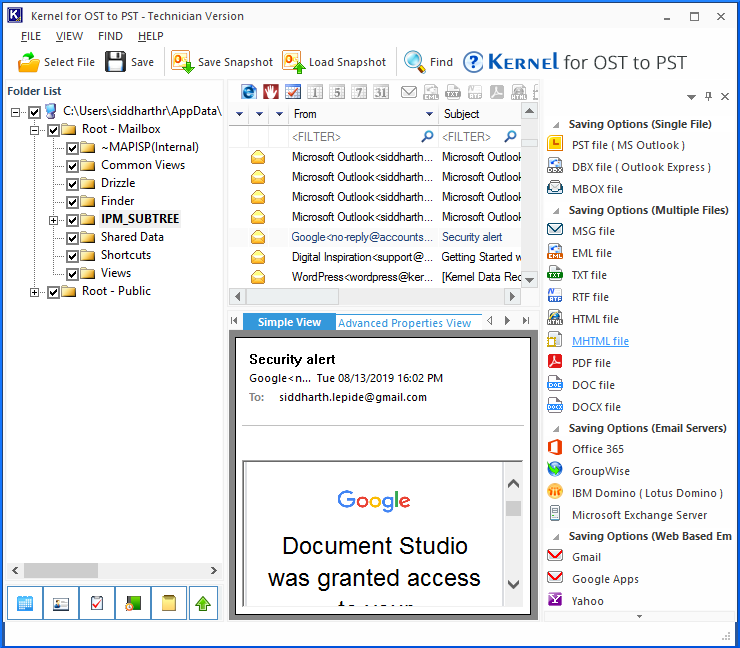
Task: Click the contacts card icon at bottom left
Action: [x=61, y=603]
